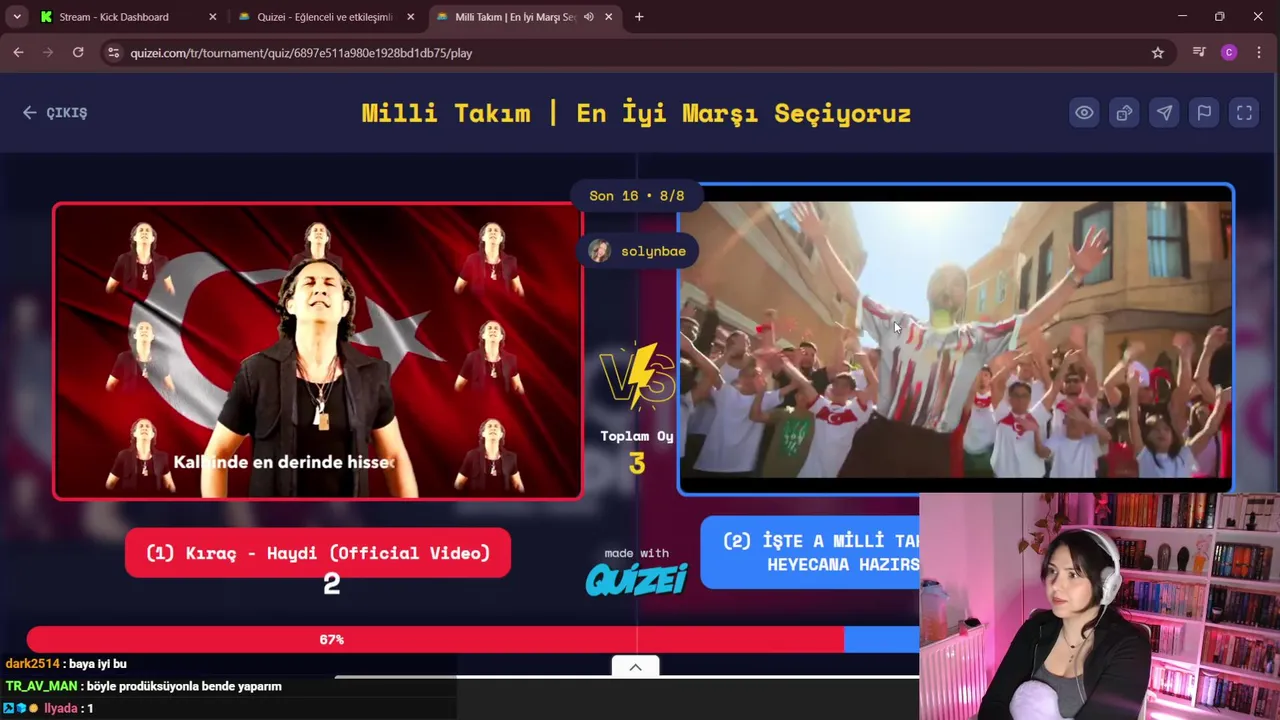Click chat username llyada

[61, 708]
